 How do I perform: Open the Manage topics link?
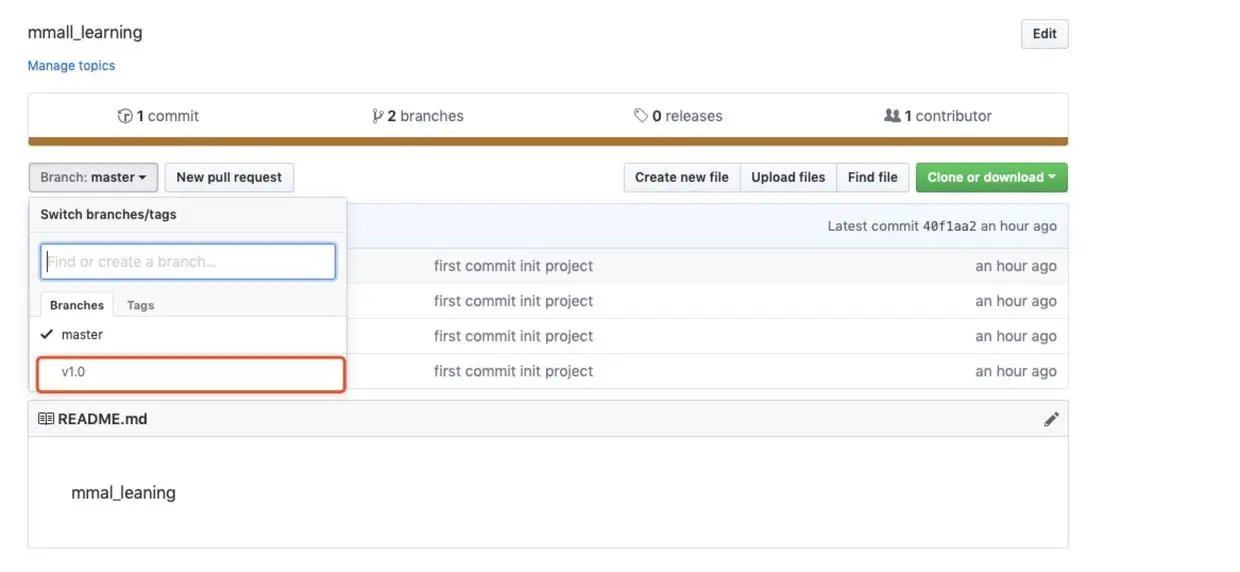[71, 66]
